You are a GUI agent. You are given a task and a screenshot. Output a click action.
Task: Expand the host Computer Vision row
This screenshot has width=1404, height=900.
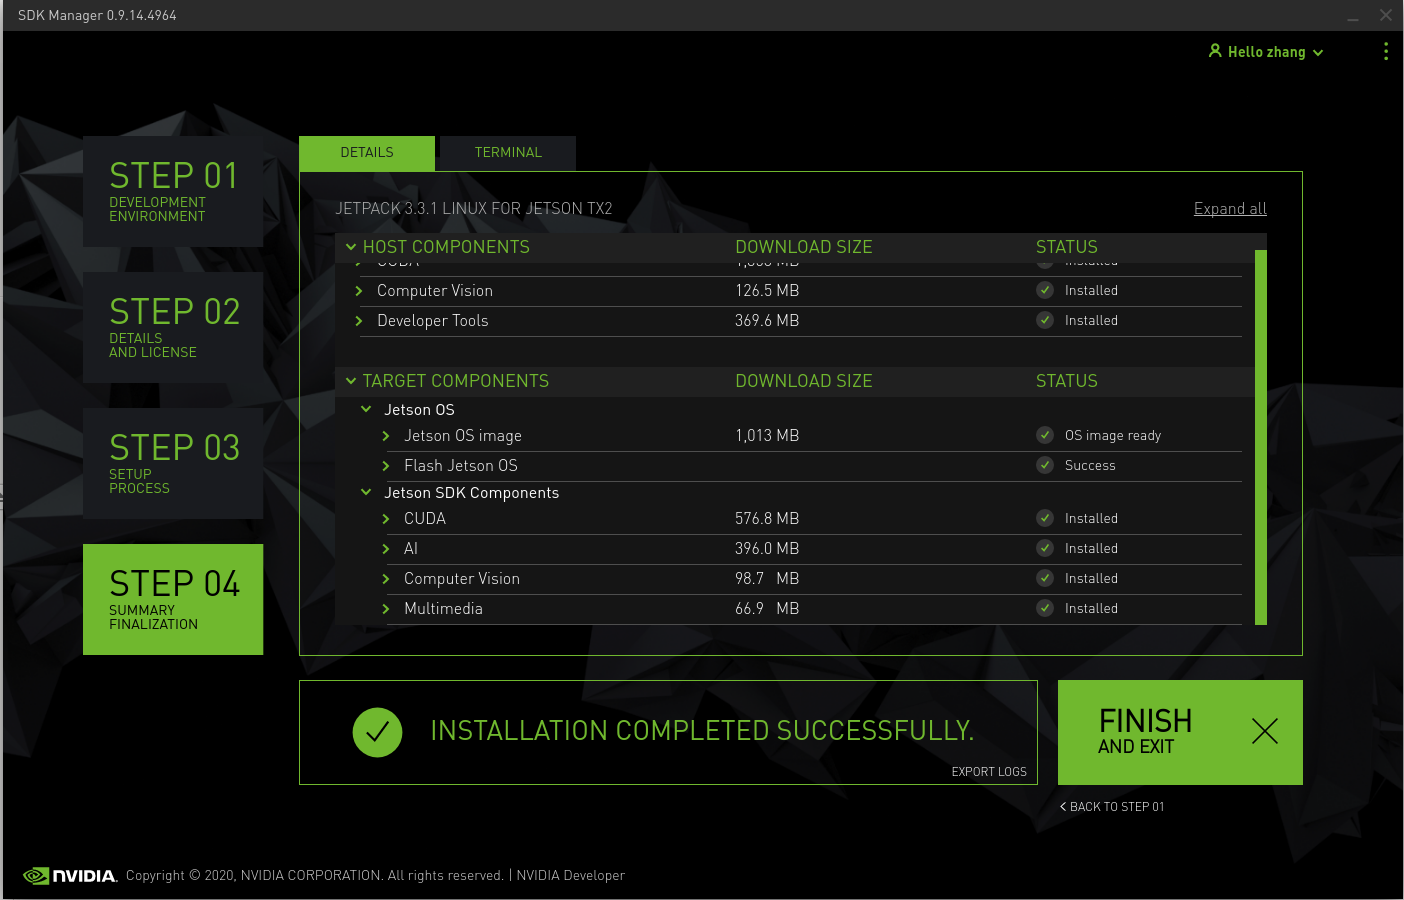click(x=359, y=291)
